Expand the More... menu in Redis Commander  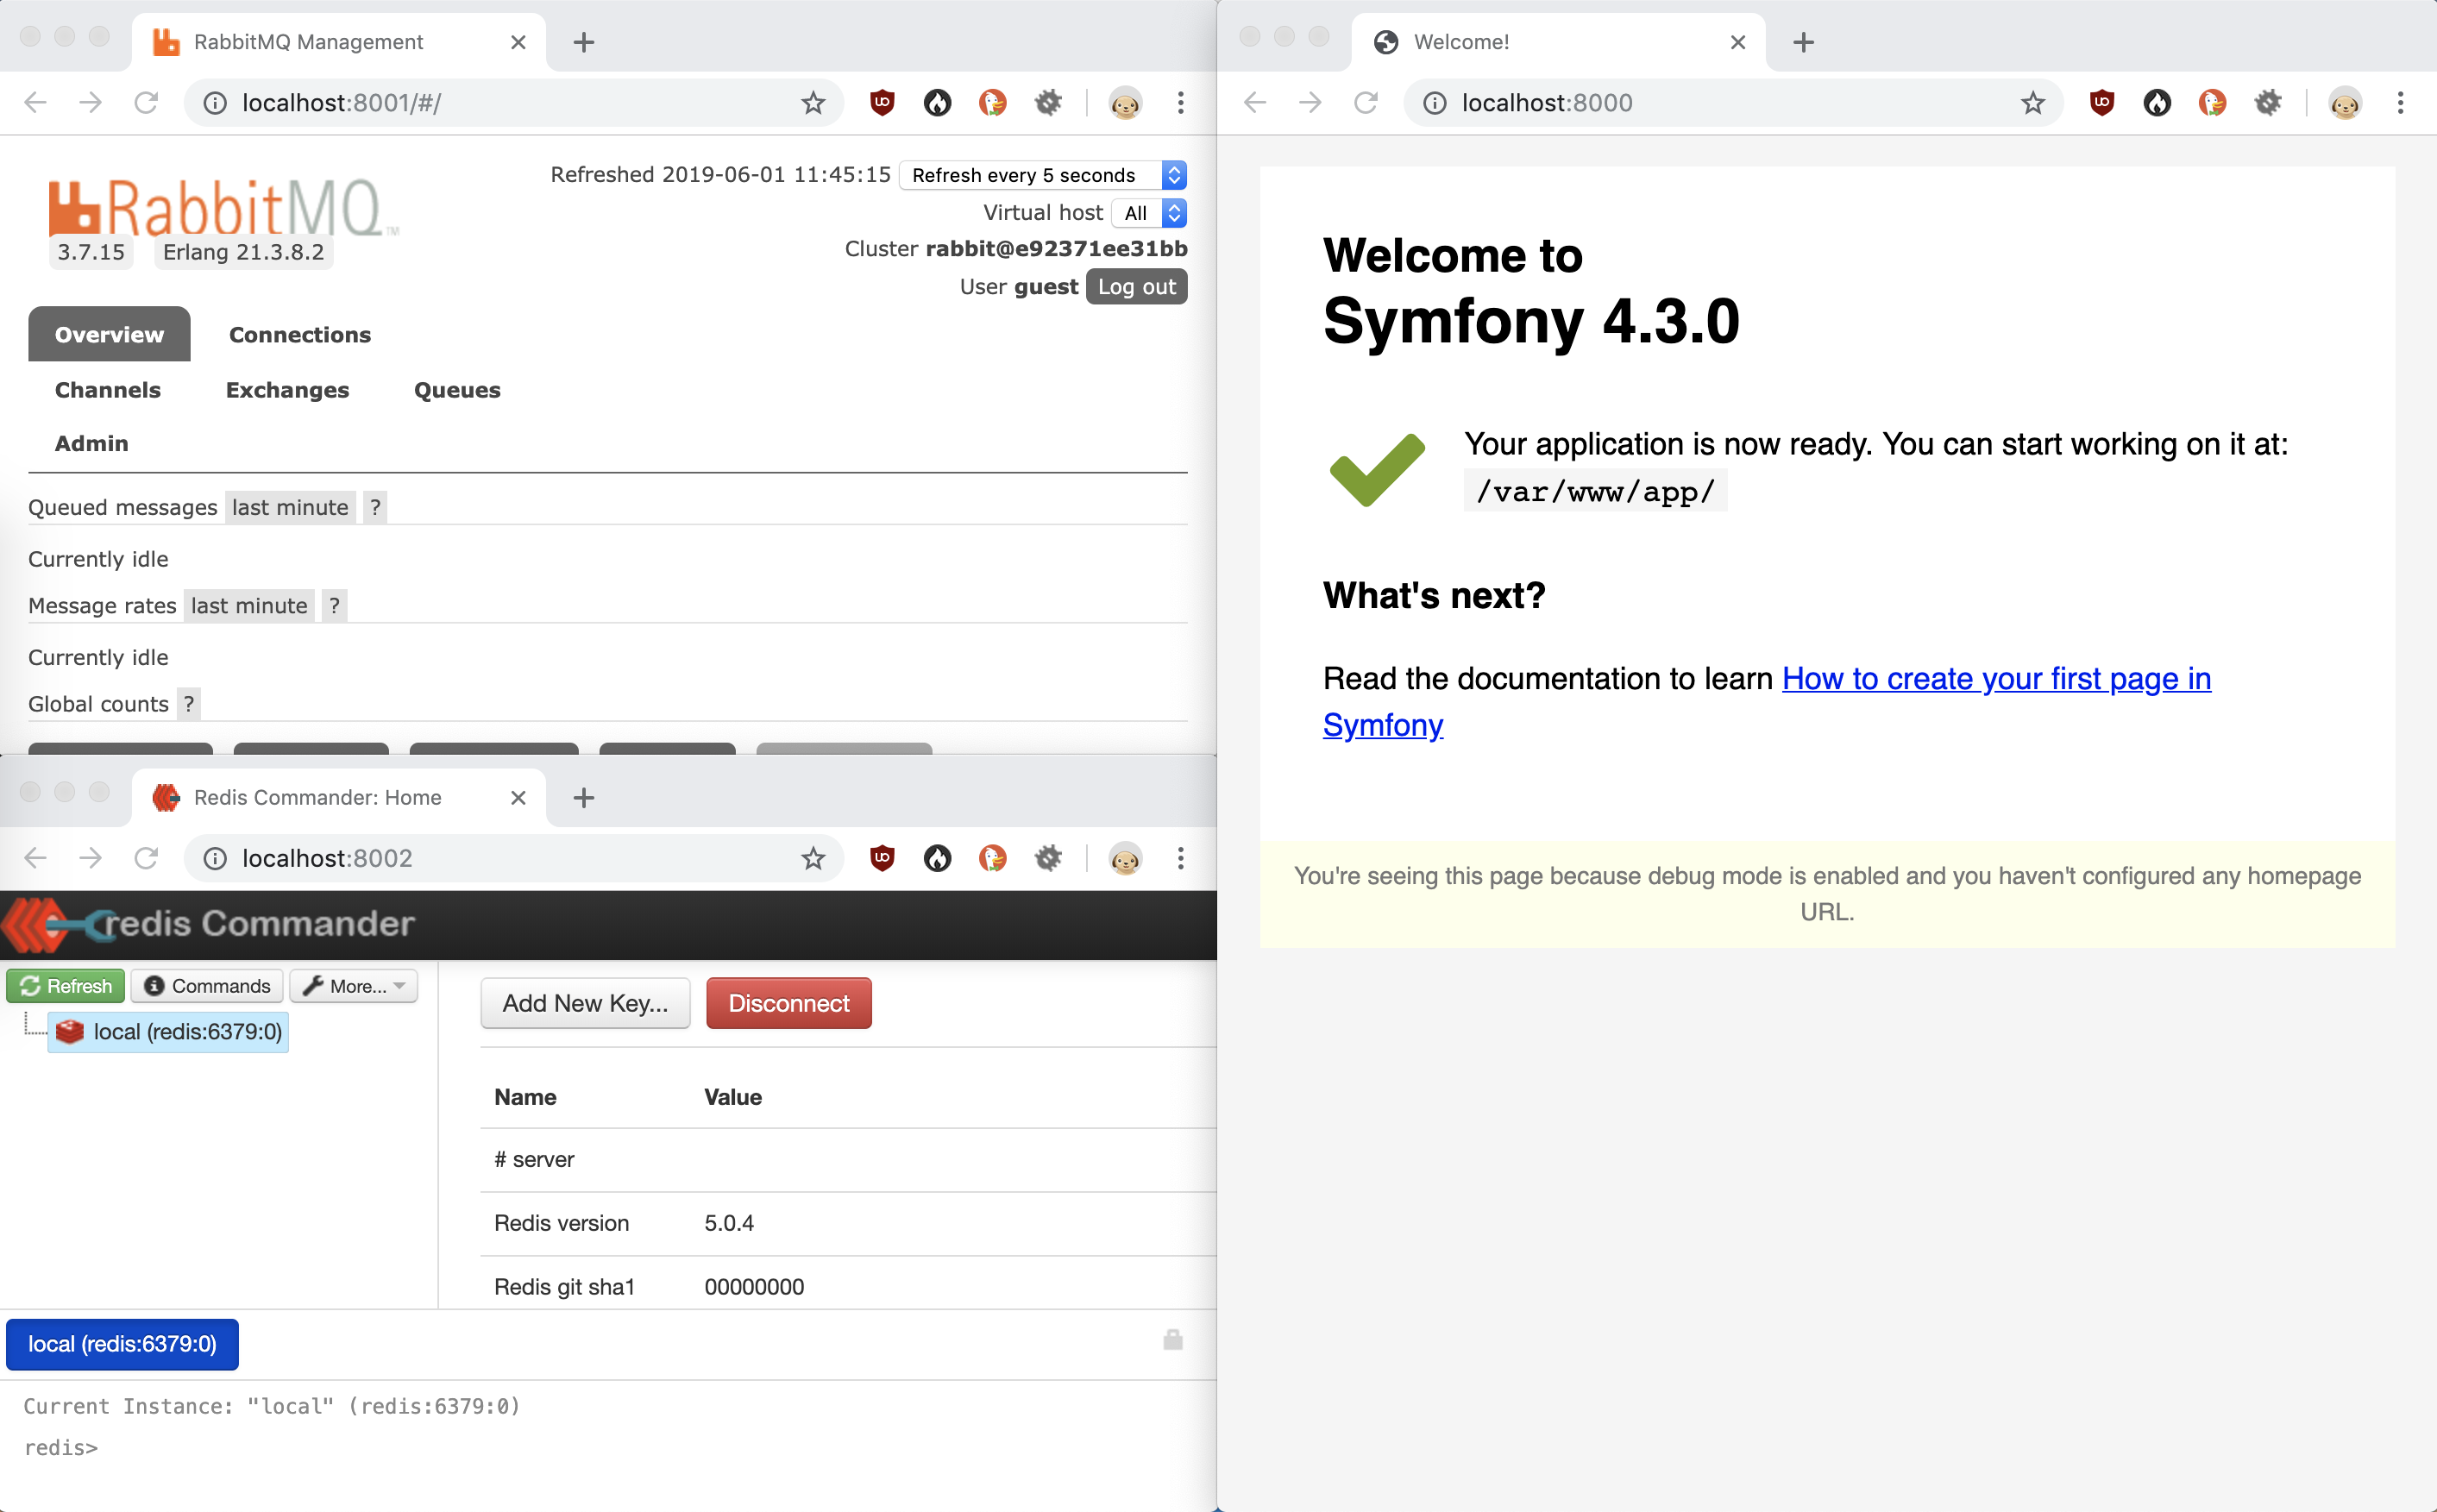click(354, 986)
